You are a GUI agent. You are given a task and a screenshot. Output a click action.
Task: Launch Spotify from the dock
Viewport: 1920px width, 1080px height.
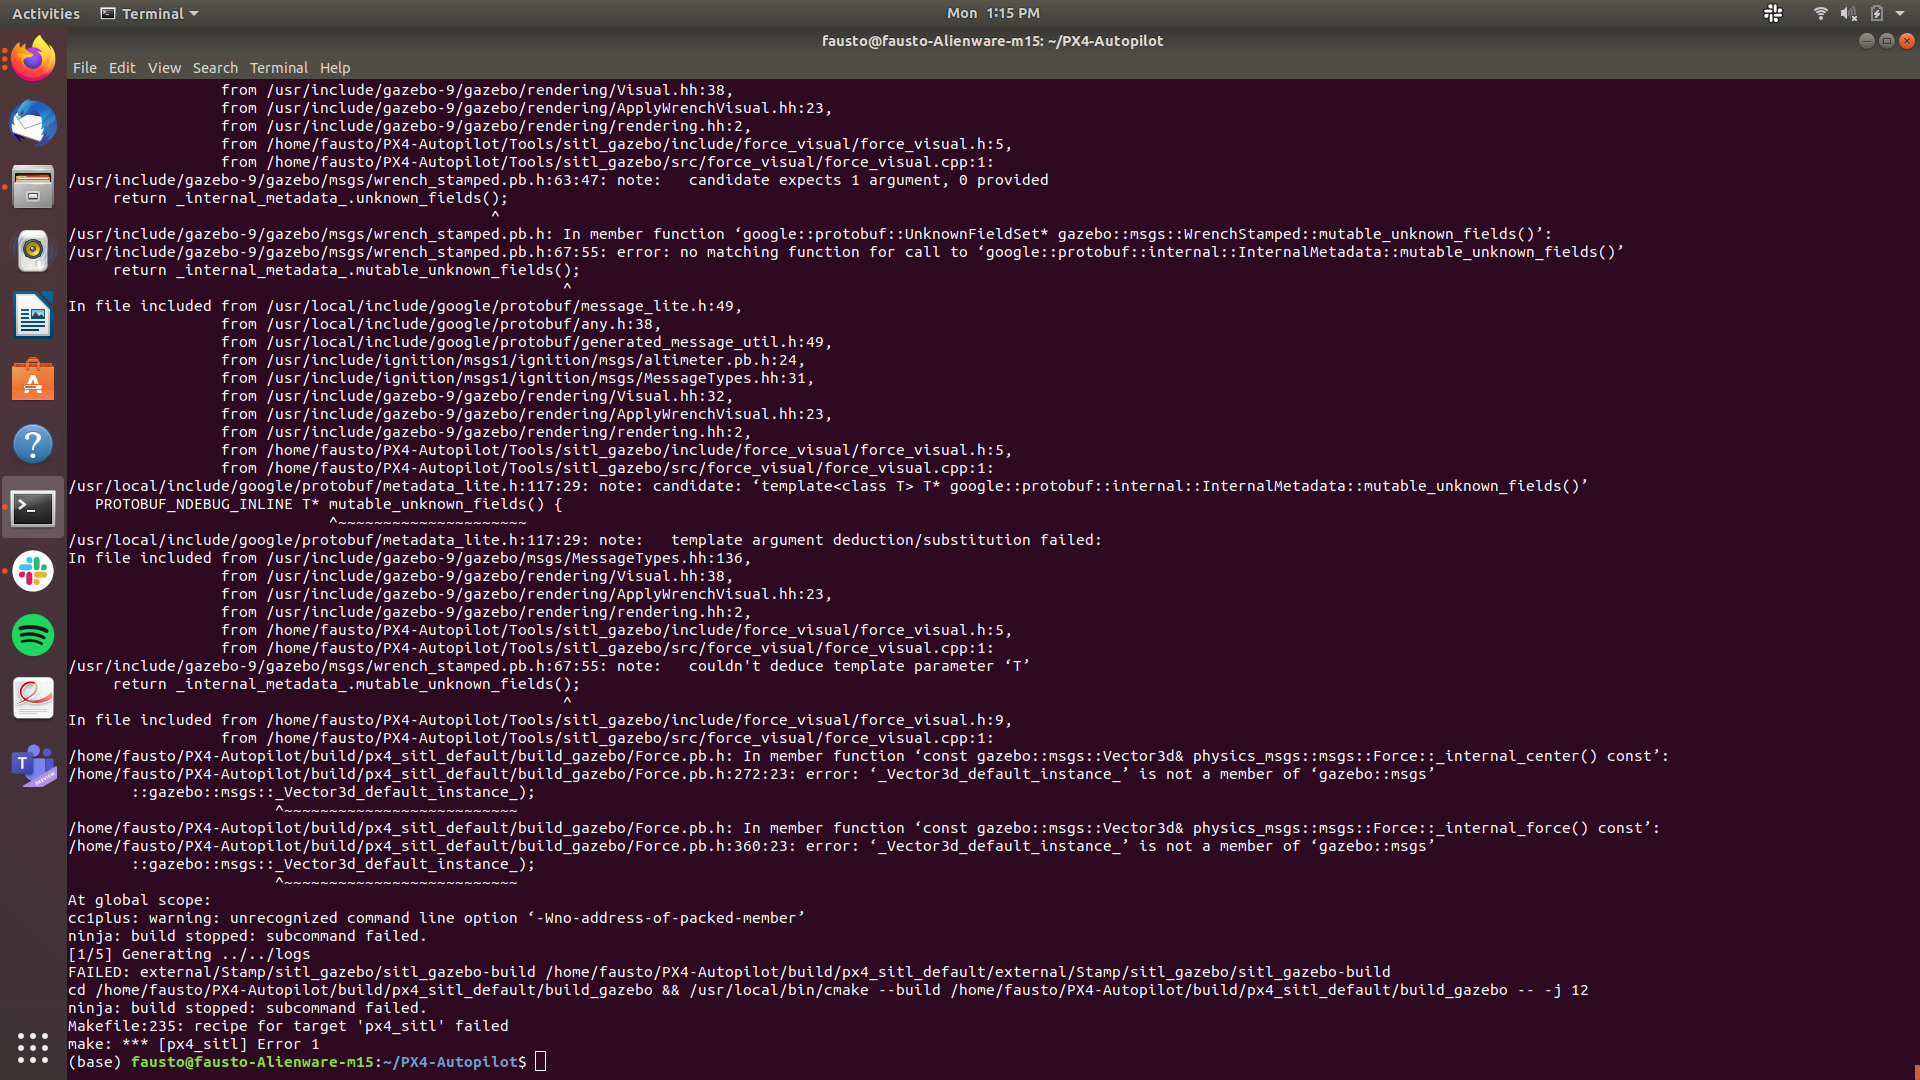click(x=33, y=634)
